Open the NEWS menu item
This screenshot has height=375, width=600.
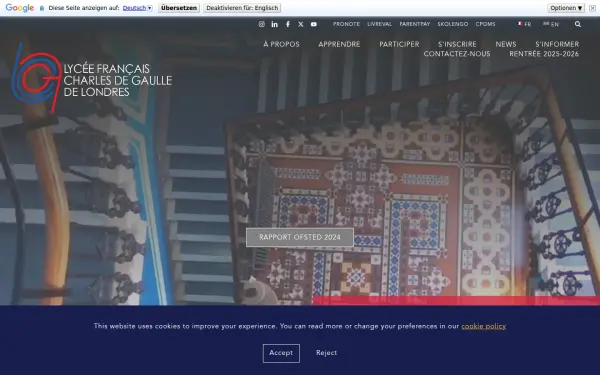coord(506,44)
